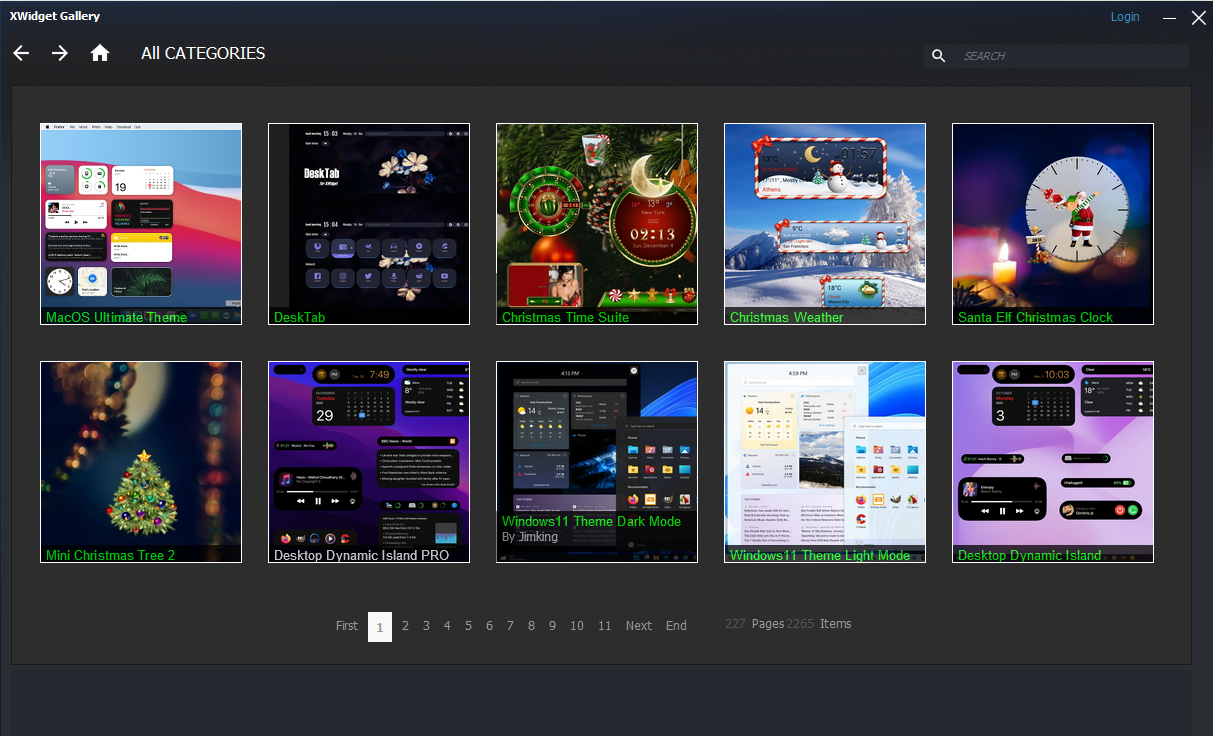Open the Santa Elf Christmas Clock thumbnail
1213x736 pixels.
[1053, 224]
